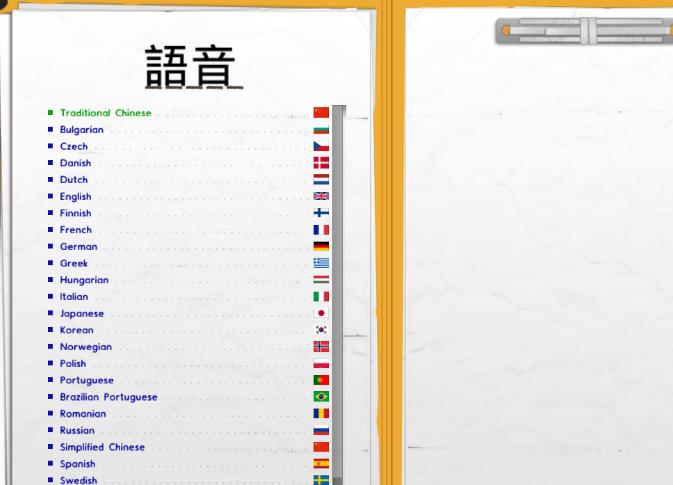
Task: Click the South Korean flag icon
Action: pos(321,330)
